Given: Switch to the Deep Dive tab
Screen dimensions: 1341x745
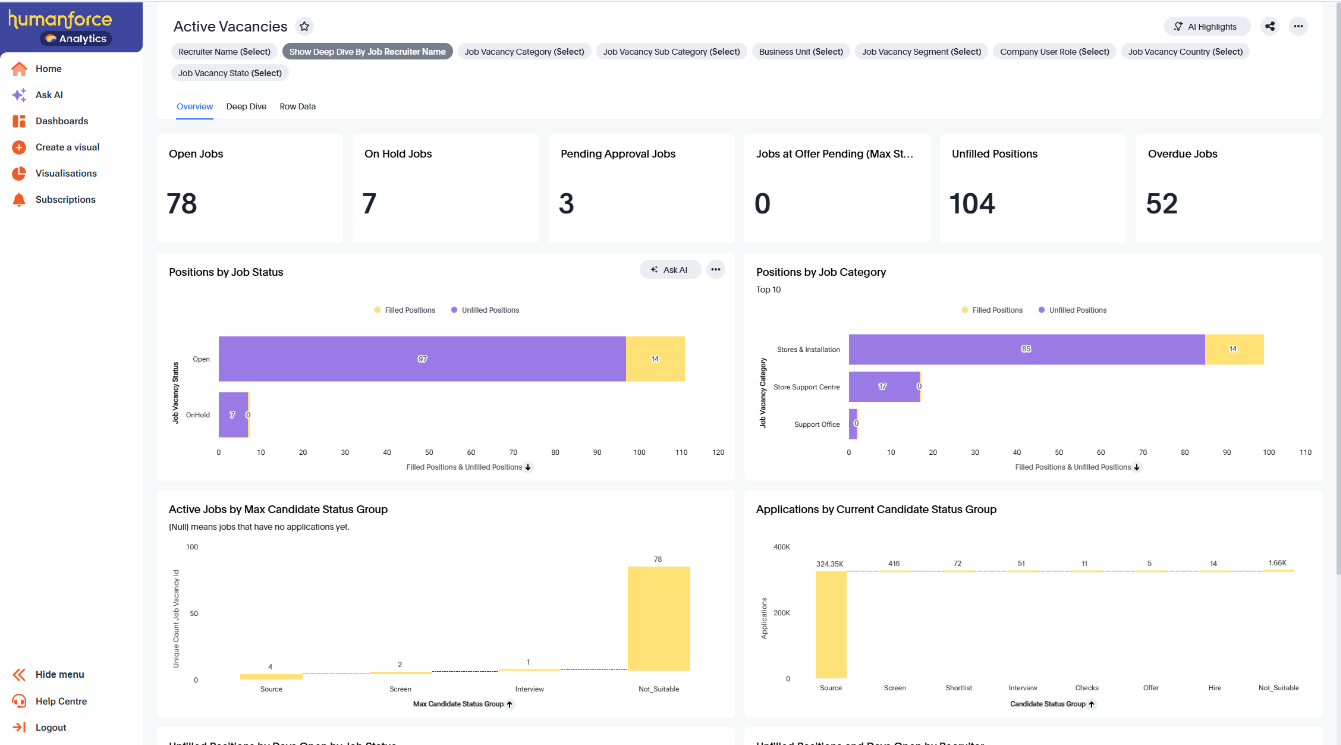Looking at the screenshot, I should (x=246, y=106).
